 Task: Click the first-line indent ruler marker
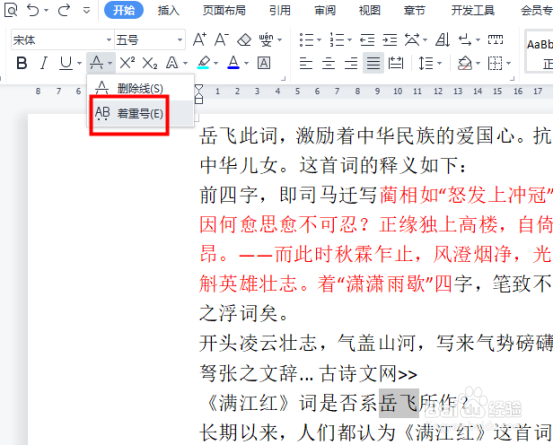pos(199,89)
